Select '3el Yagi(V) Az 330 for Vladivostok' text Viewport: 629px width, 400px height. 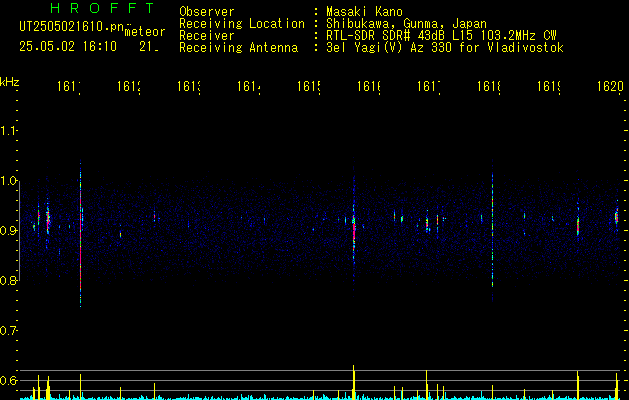445,48
